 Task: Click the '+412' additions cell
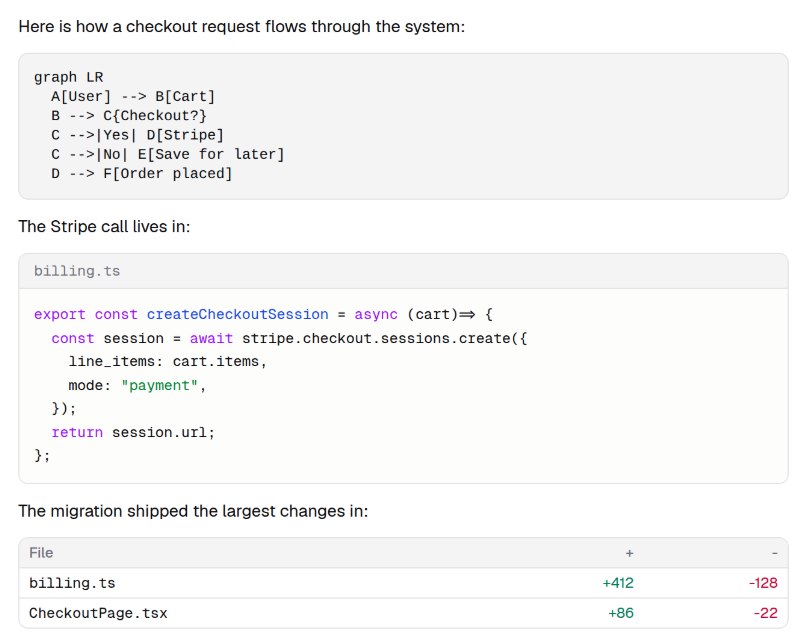[618, 583]
